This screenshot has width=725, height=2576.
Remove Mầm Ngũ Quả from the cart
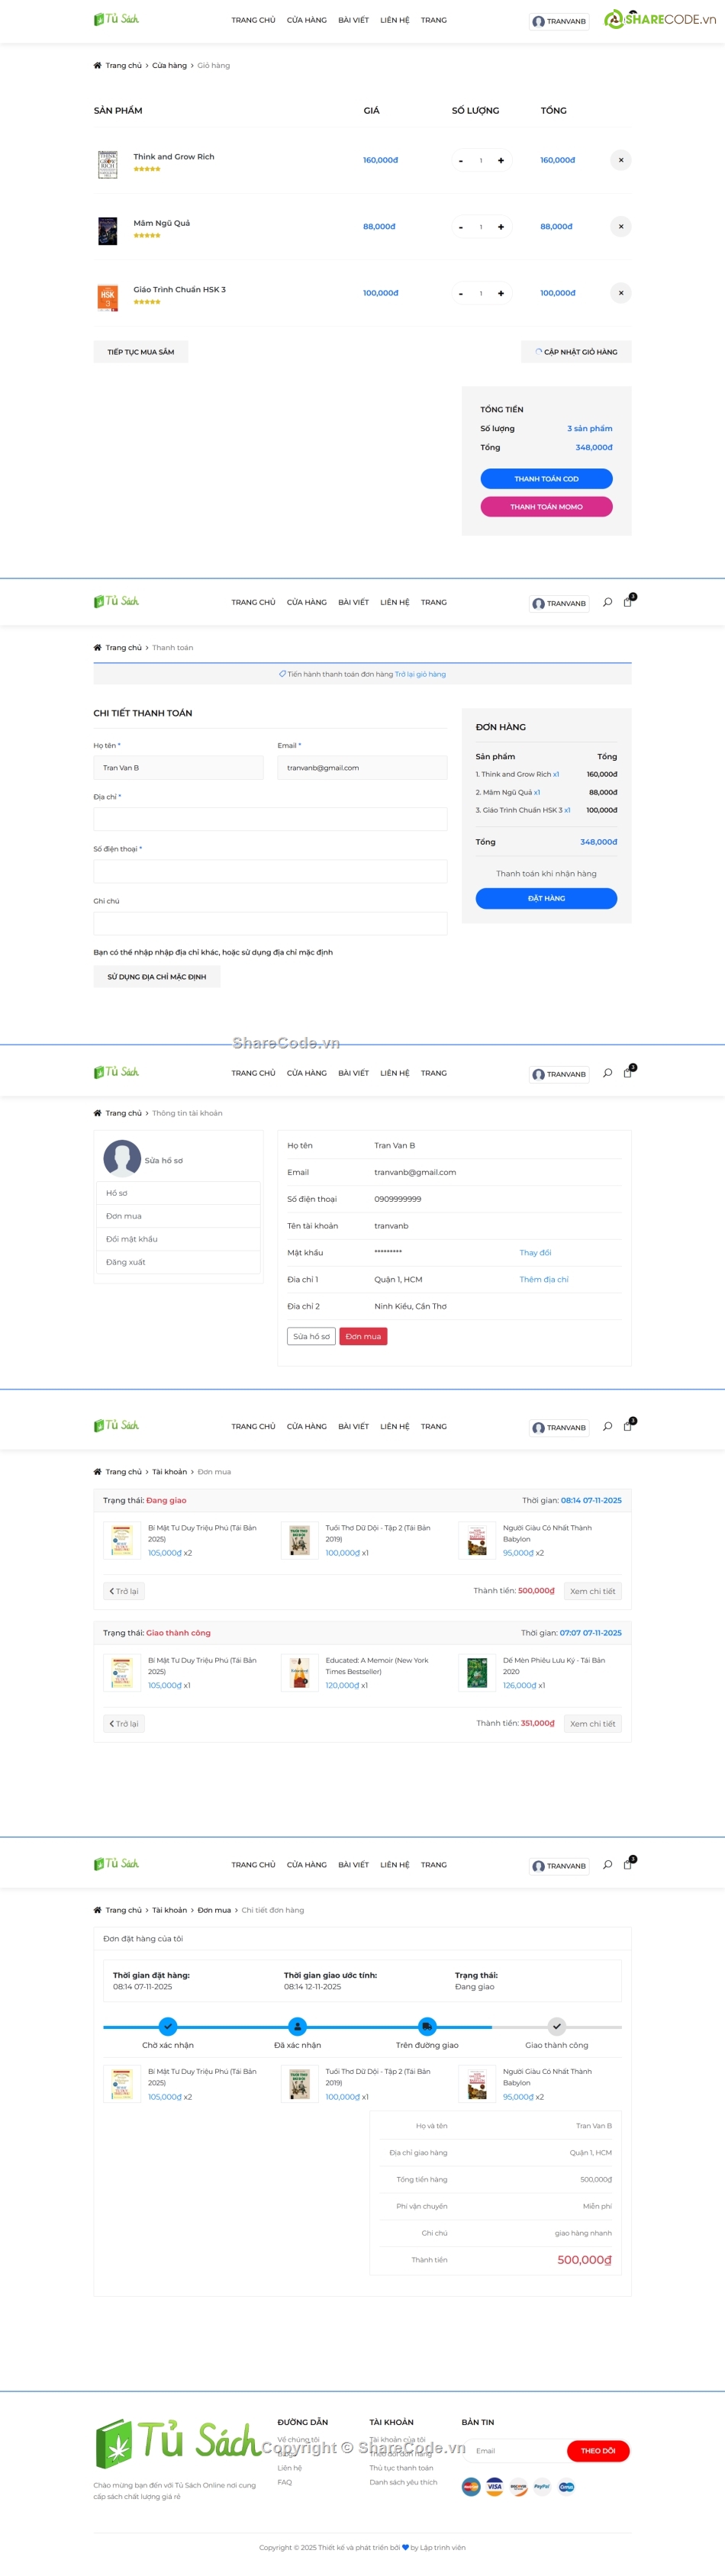point(620,226)
